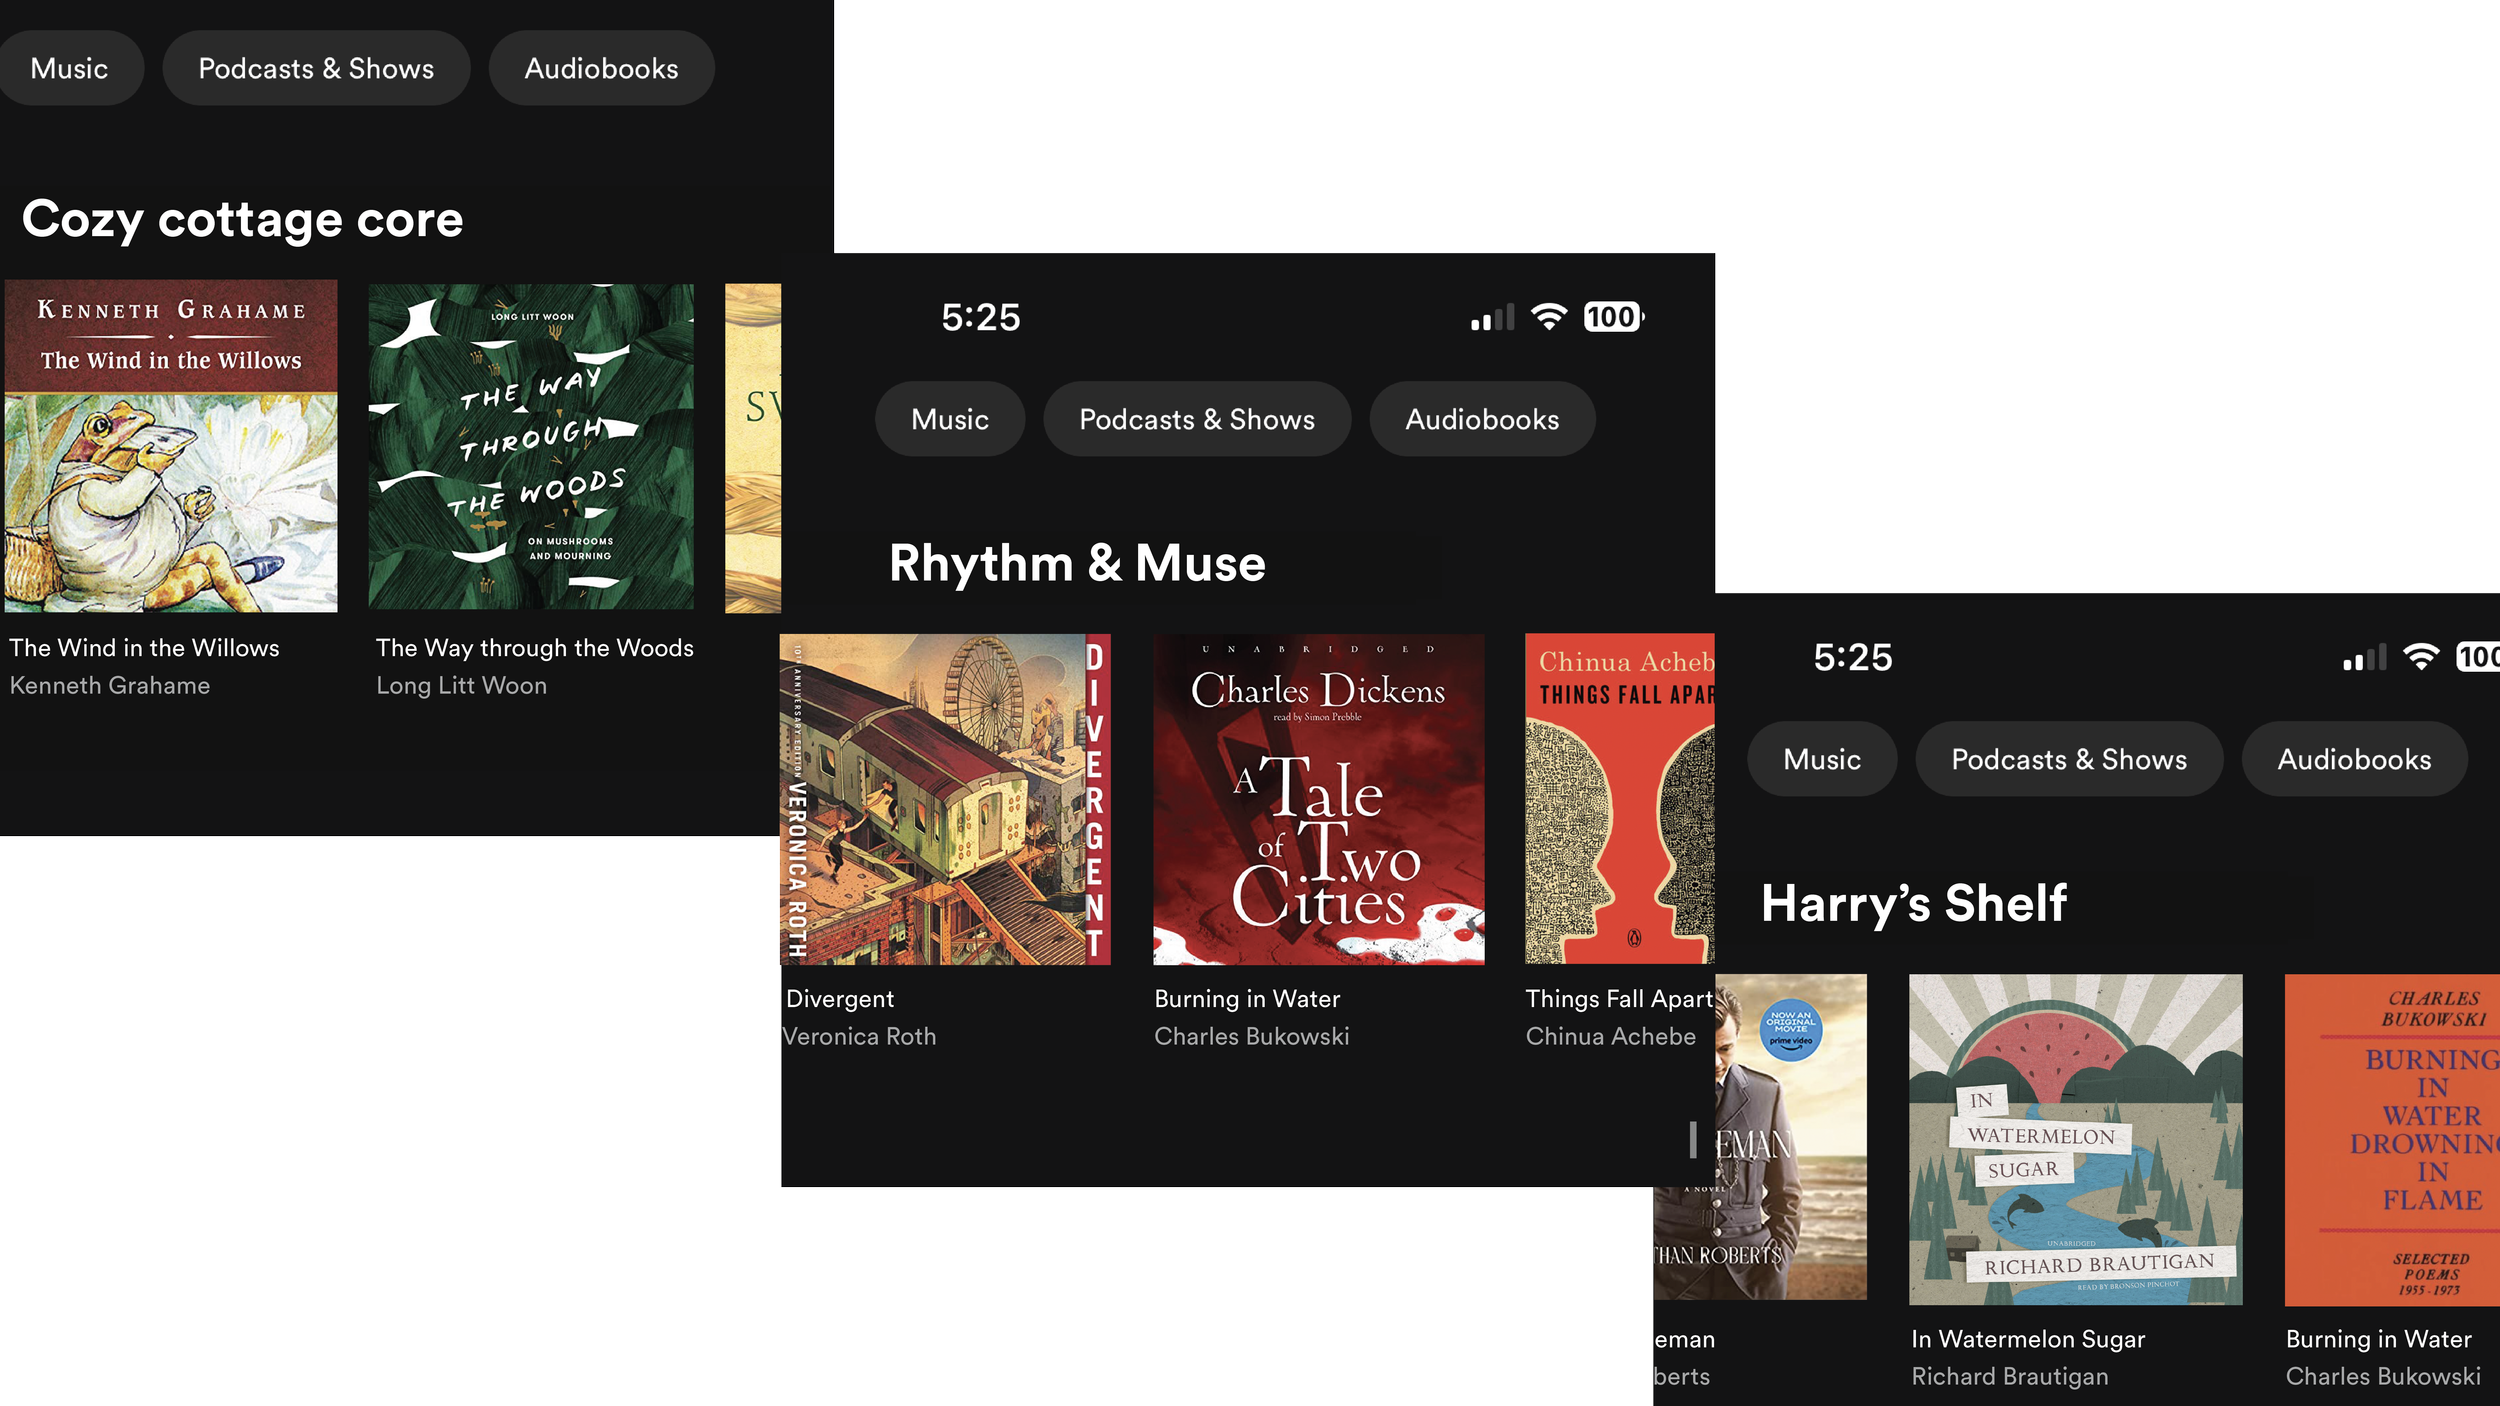The width and height of the screenshot is (2500, 1406).
Task: Open The Wind in the Willows cover
Action: [171, 446]
